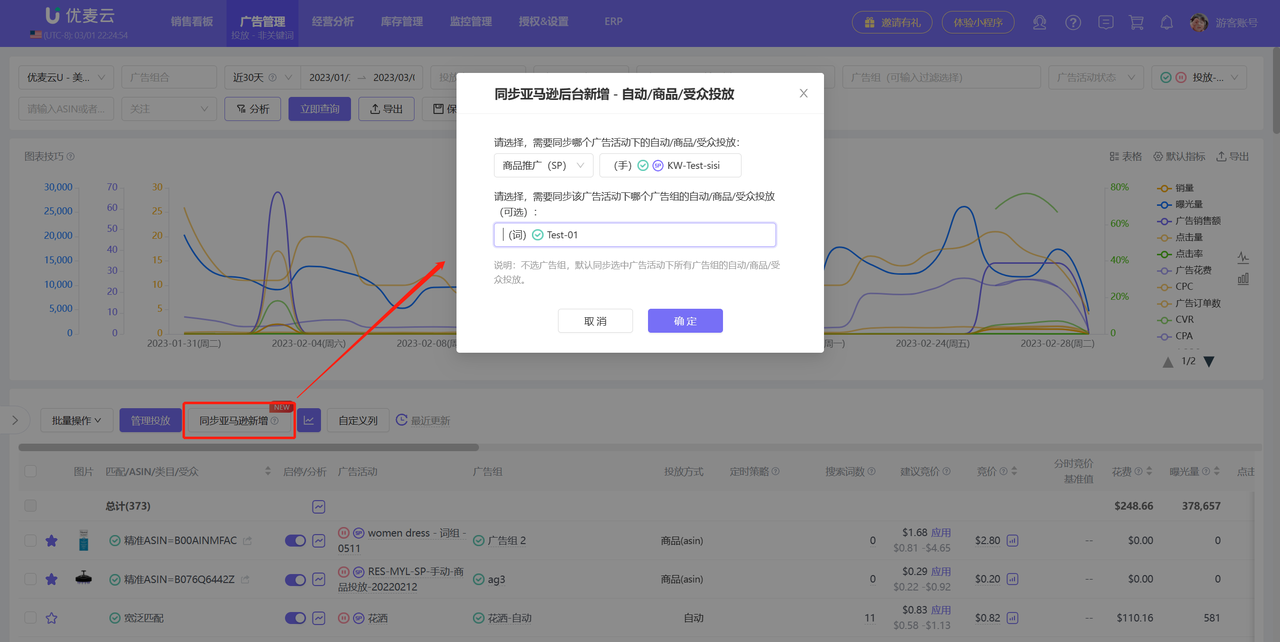Go to previous legend page arrow
This screenshot has width=1280, height=642.
click(x=1168, y=361)
